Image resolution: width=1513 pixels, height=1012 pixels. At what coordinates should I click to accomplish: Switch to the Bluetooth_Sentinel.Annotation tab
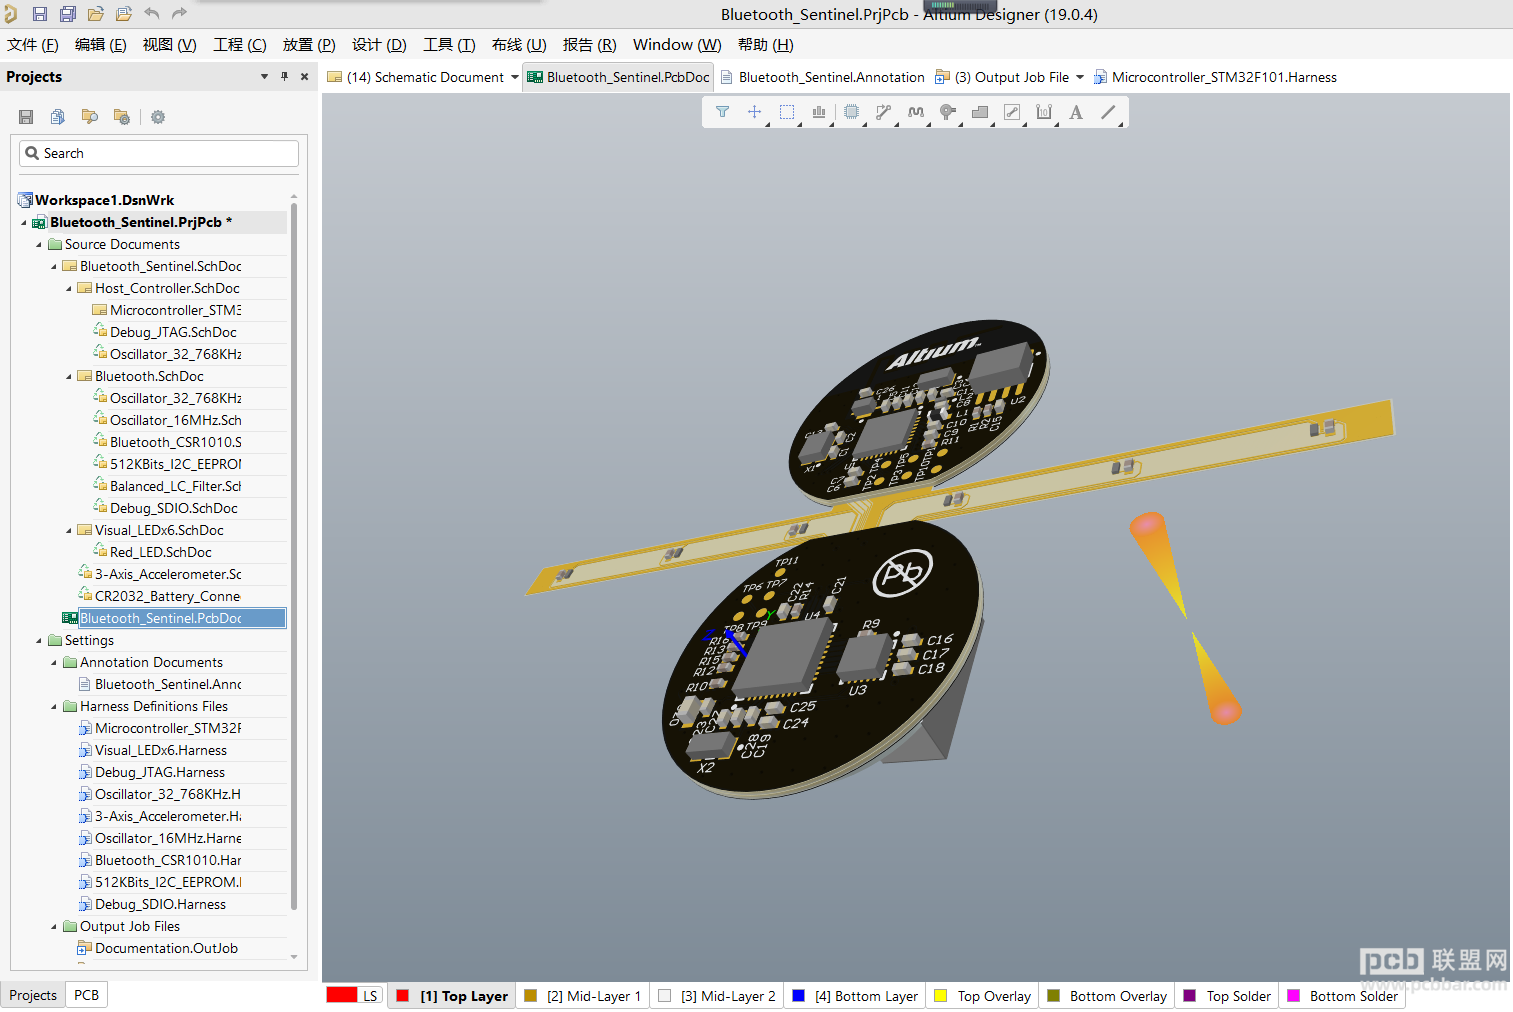point(822,77)
